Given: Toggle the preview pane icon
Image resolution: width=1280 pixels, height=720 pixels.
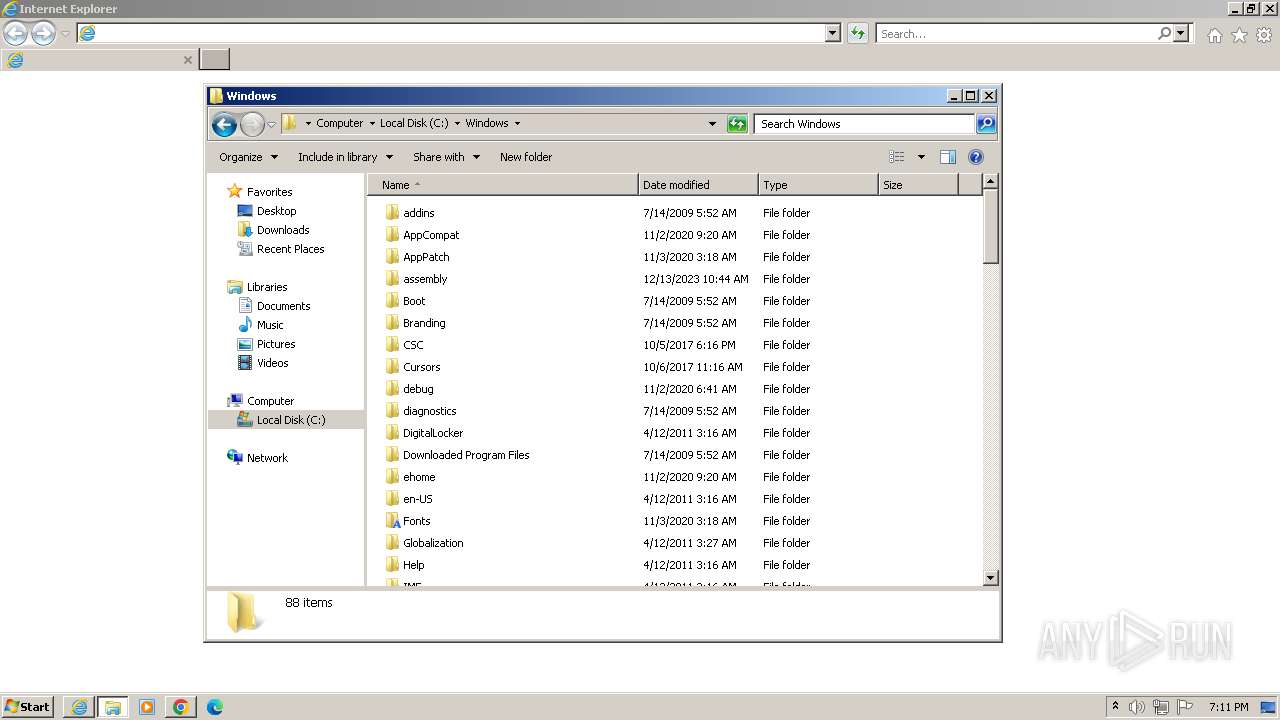Looking at the screenshot, I should pyautogui.click(x=948, y=157).
